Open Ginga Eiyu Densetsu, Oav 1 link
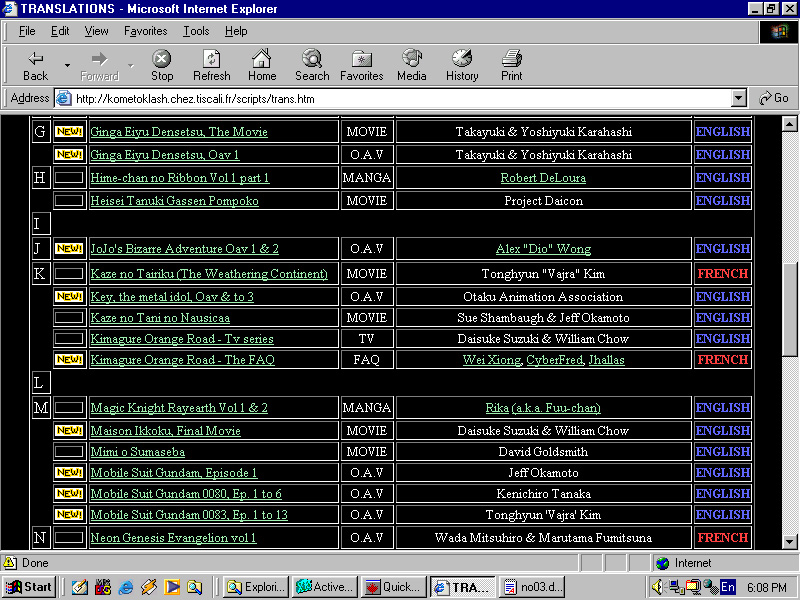The image size is (800, 600). point(165,155)
